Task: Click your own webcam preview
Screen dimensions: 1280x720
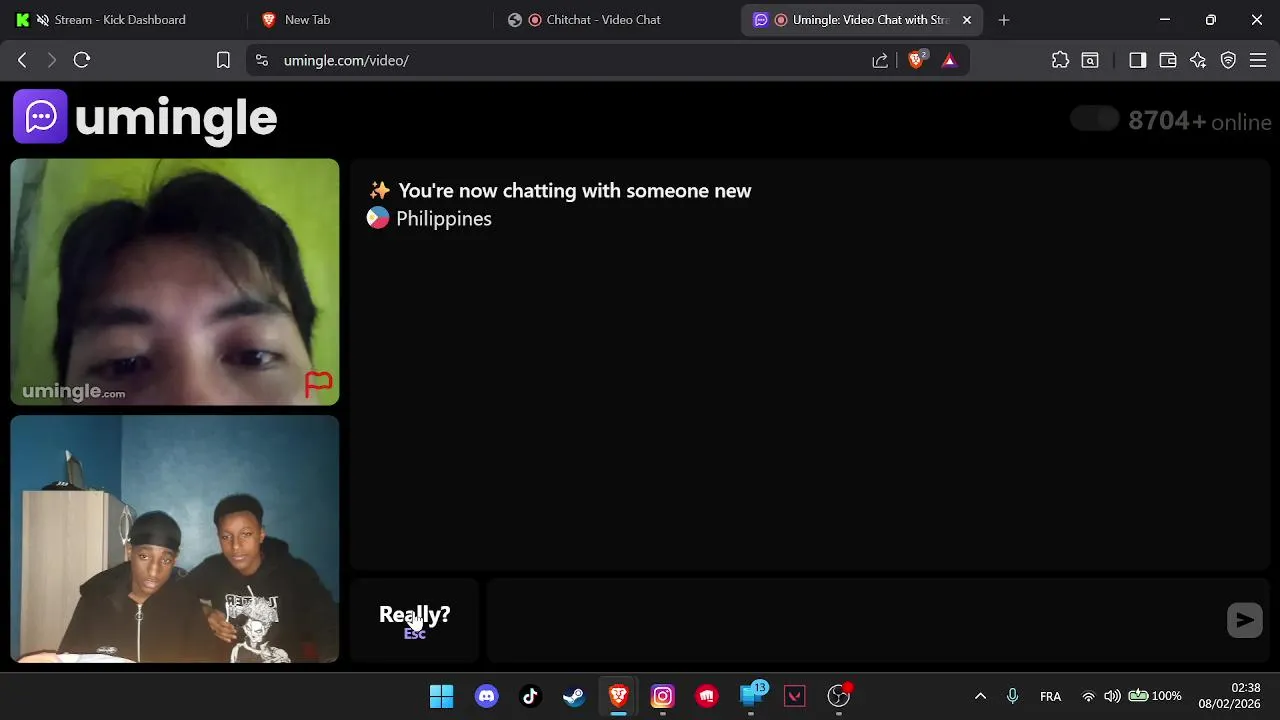Action: [175, 539]
